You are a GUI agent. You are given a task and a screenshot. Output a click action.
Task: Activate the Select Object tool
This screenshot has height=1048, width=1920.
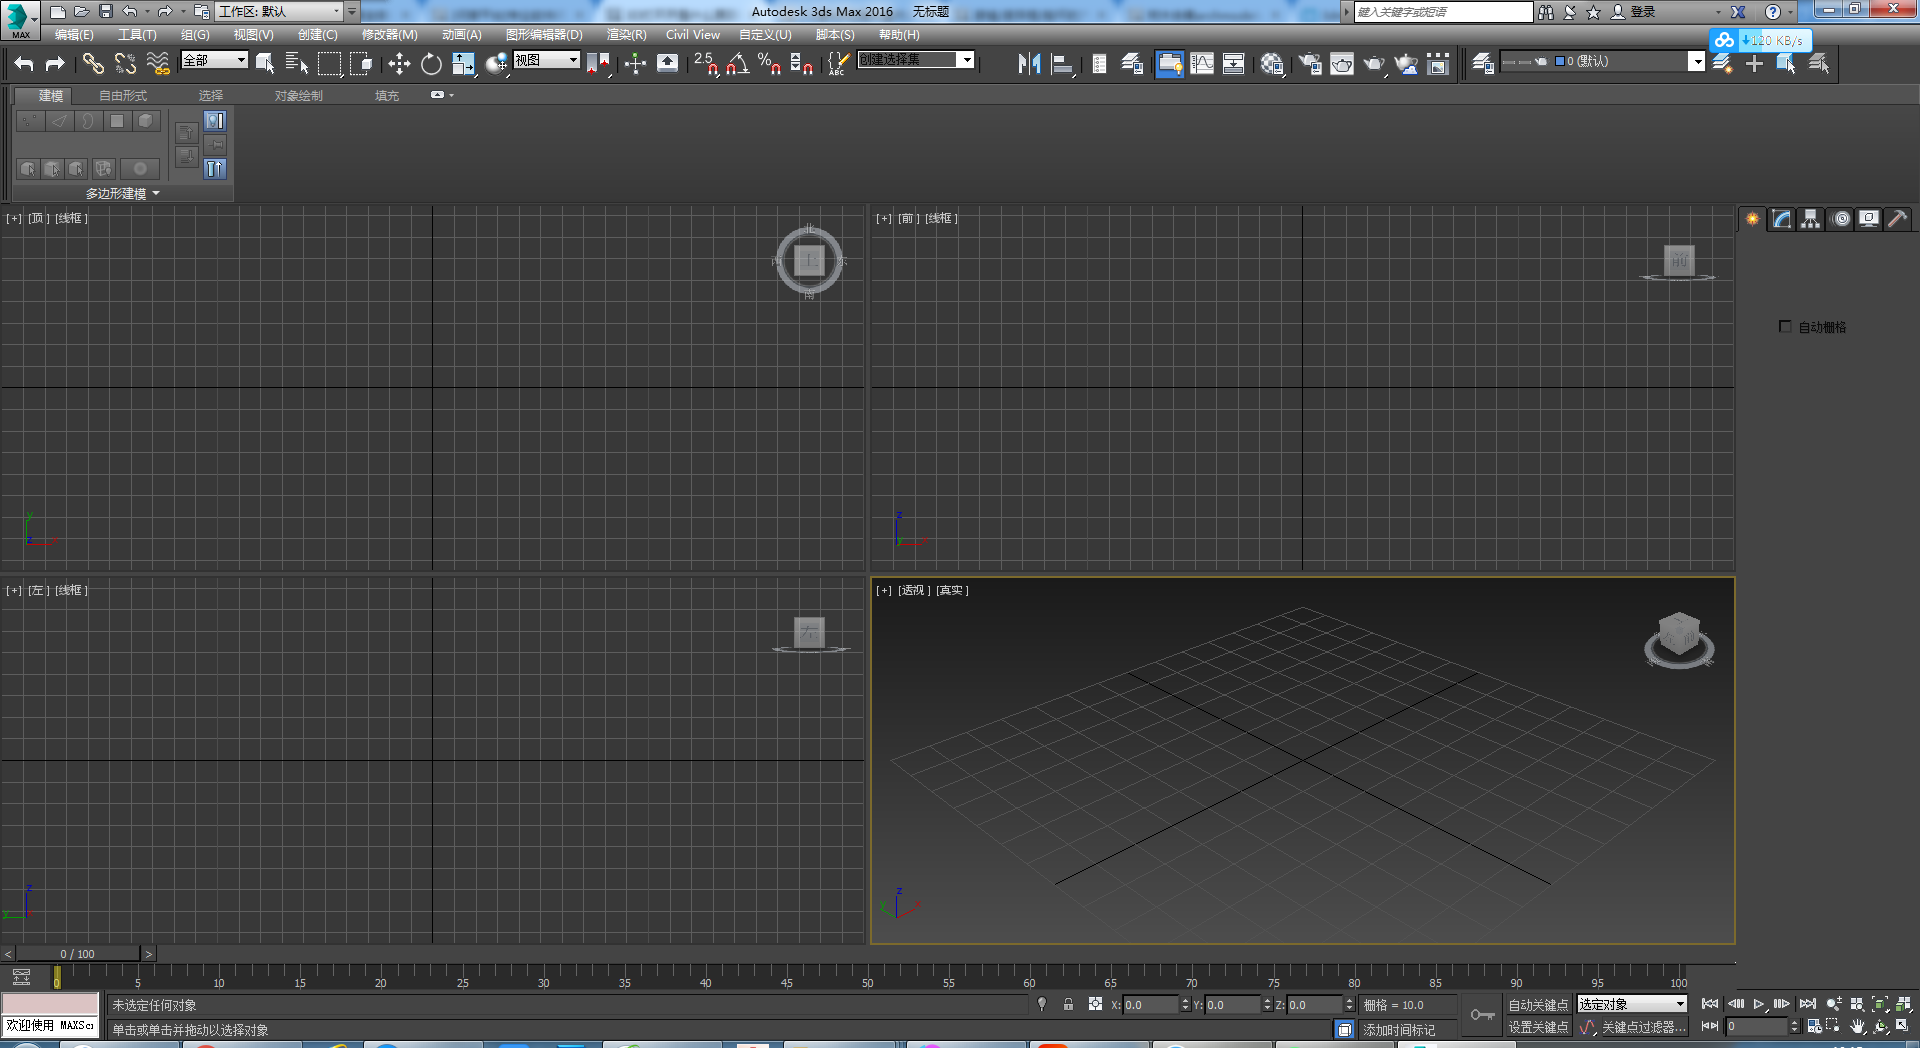(265, 64)
